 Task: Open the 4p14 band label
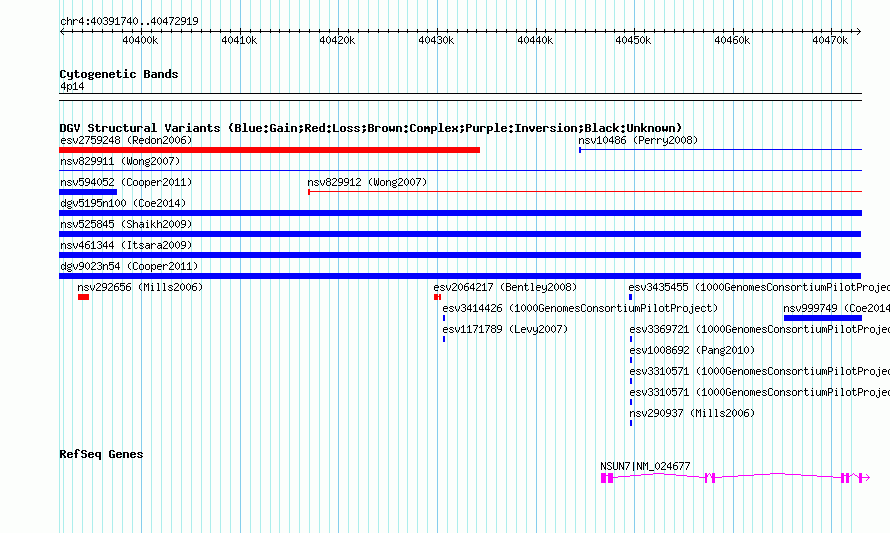[72, 86]
